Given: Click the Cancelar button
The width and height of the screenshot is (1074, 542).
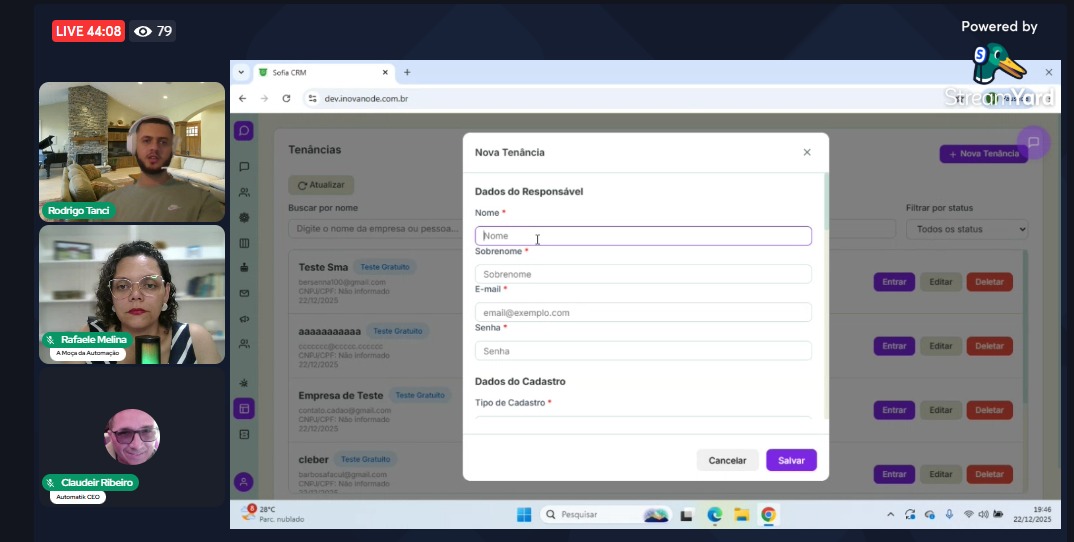Looking at the screenshot, I should [727, 460].
